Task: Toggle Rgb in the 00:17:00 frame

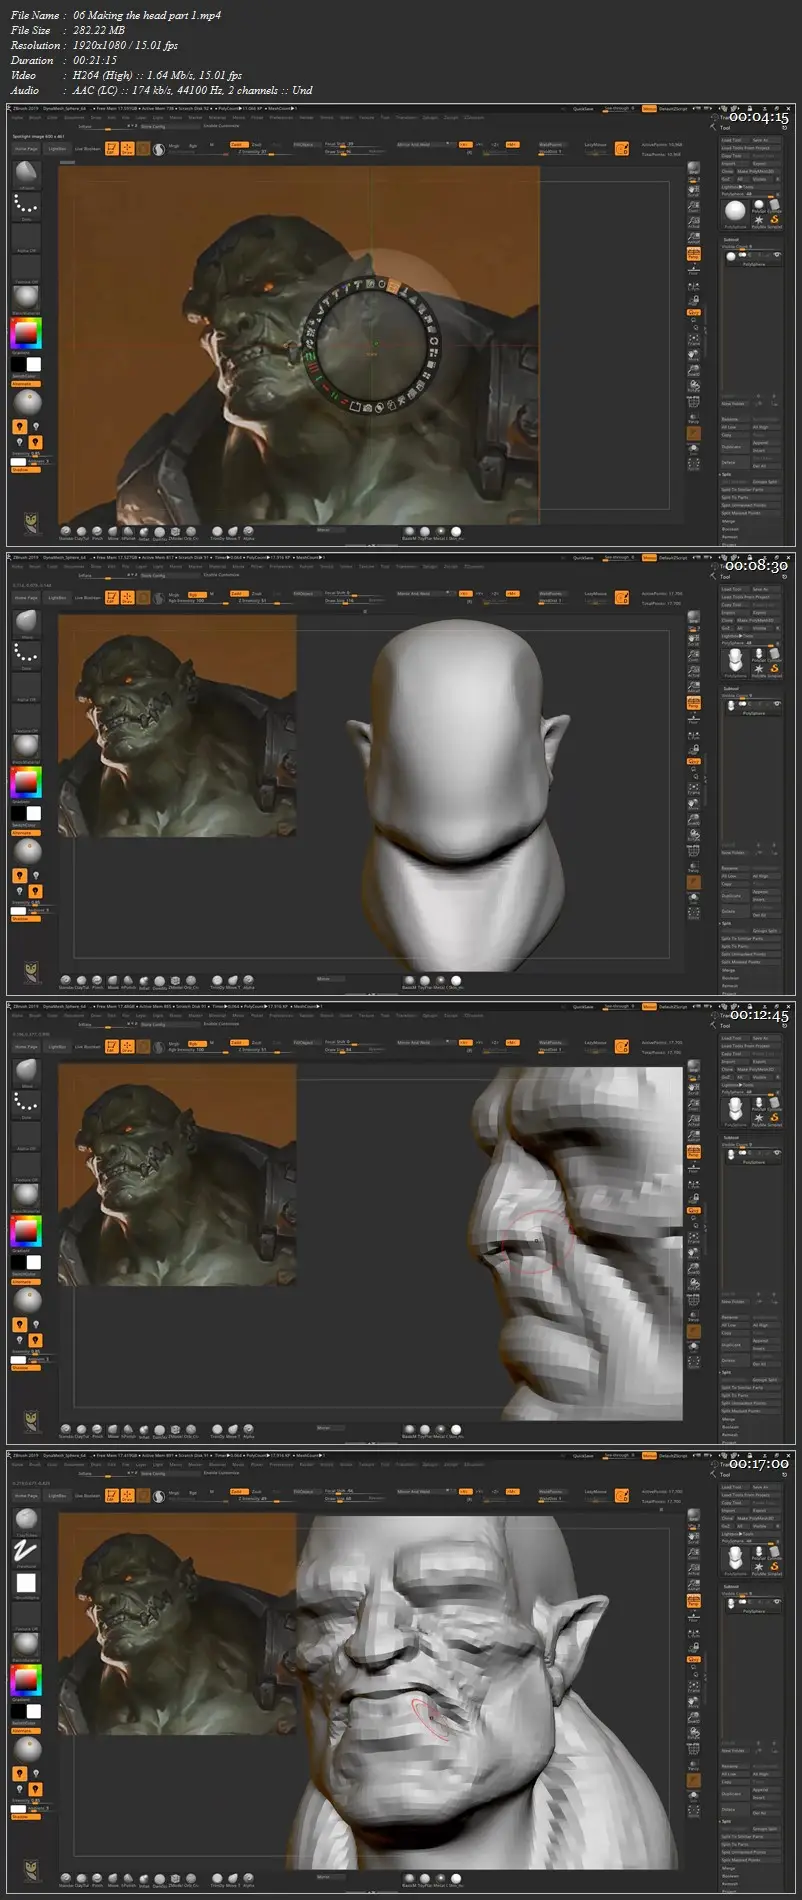Action: point(194,1492)
